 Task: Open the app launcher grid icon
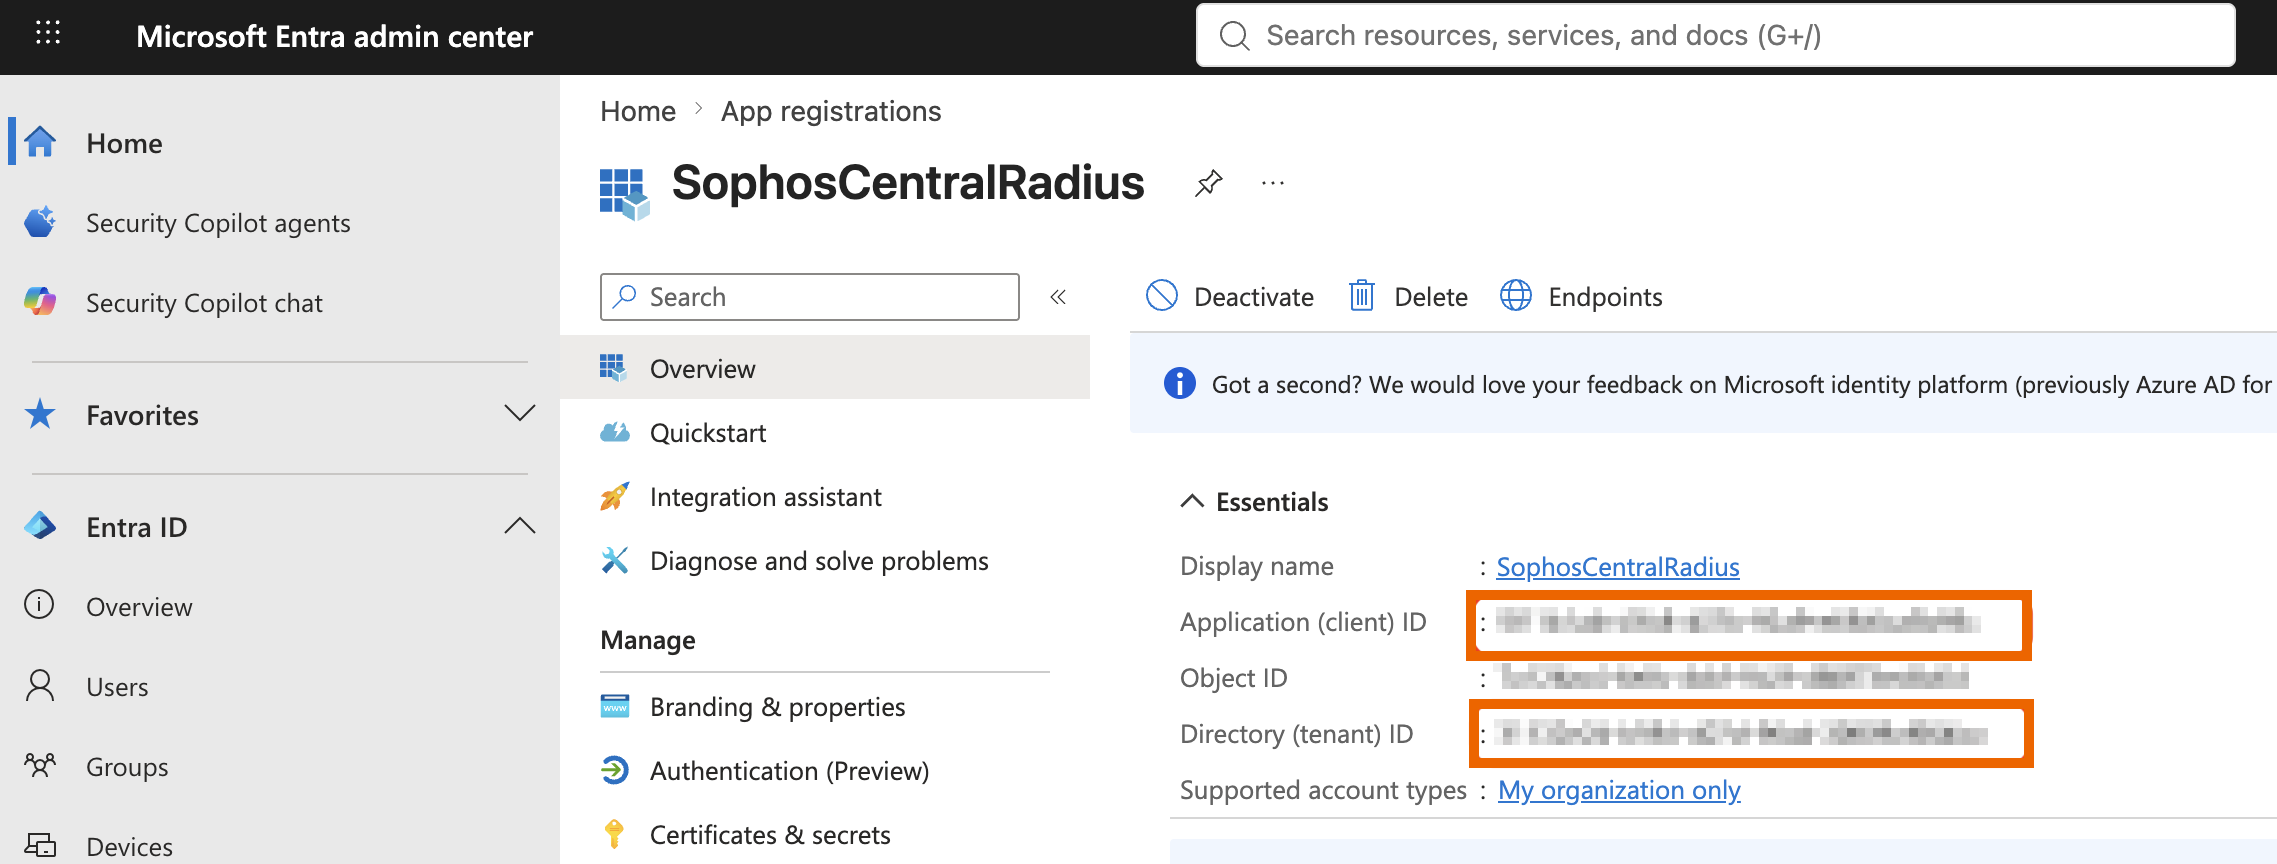click(x=48, y=33)
